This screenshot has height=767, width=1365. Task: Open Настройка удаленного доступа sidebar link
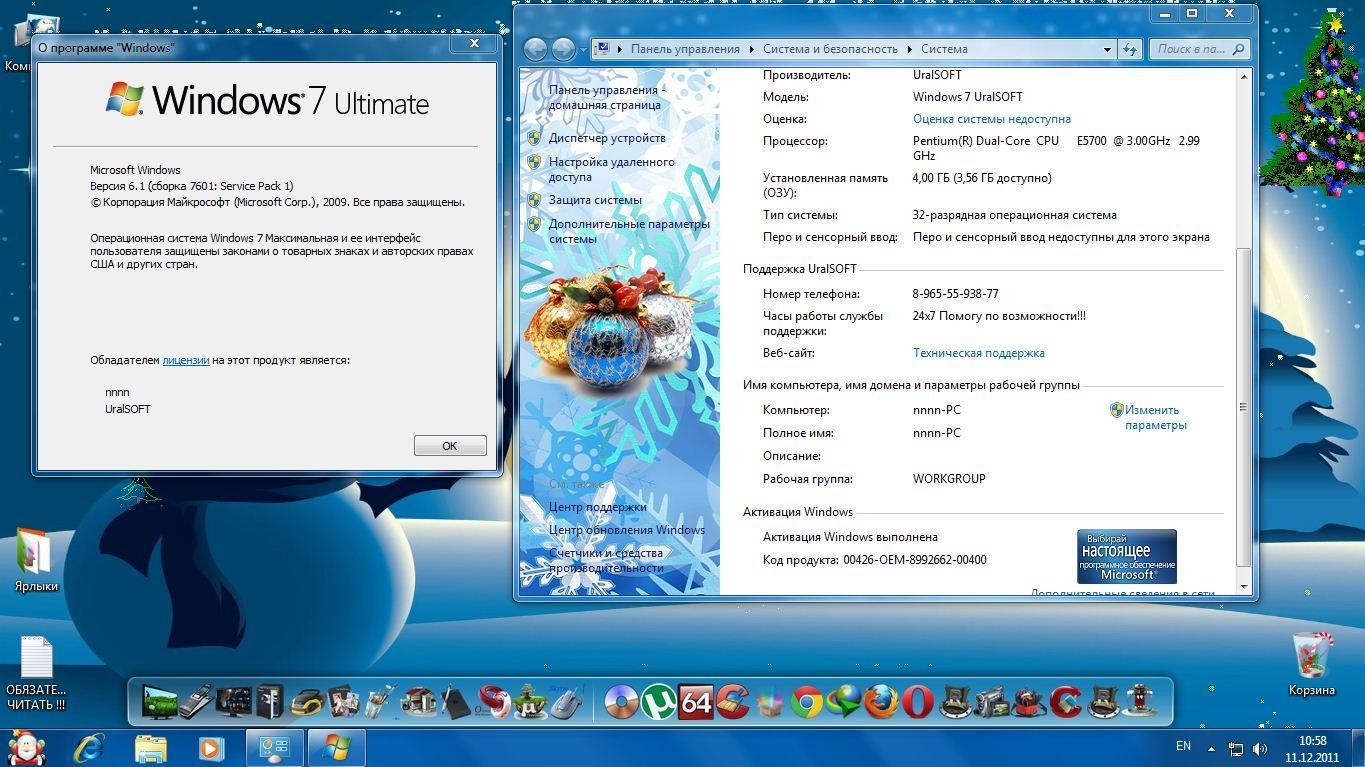(612, 169)
